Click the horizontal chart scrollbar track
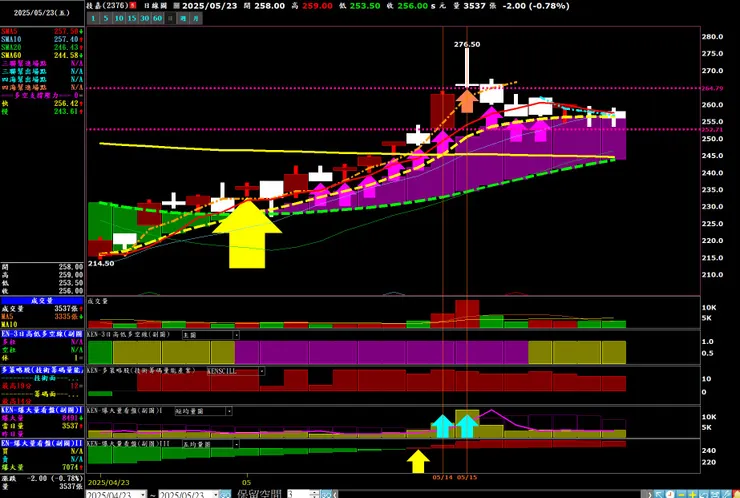740x498 pixels. 491,494
